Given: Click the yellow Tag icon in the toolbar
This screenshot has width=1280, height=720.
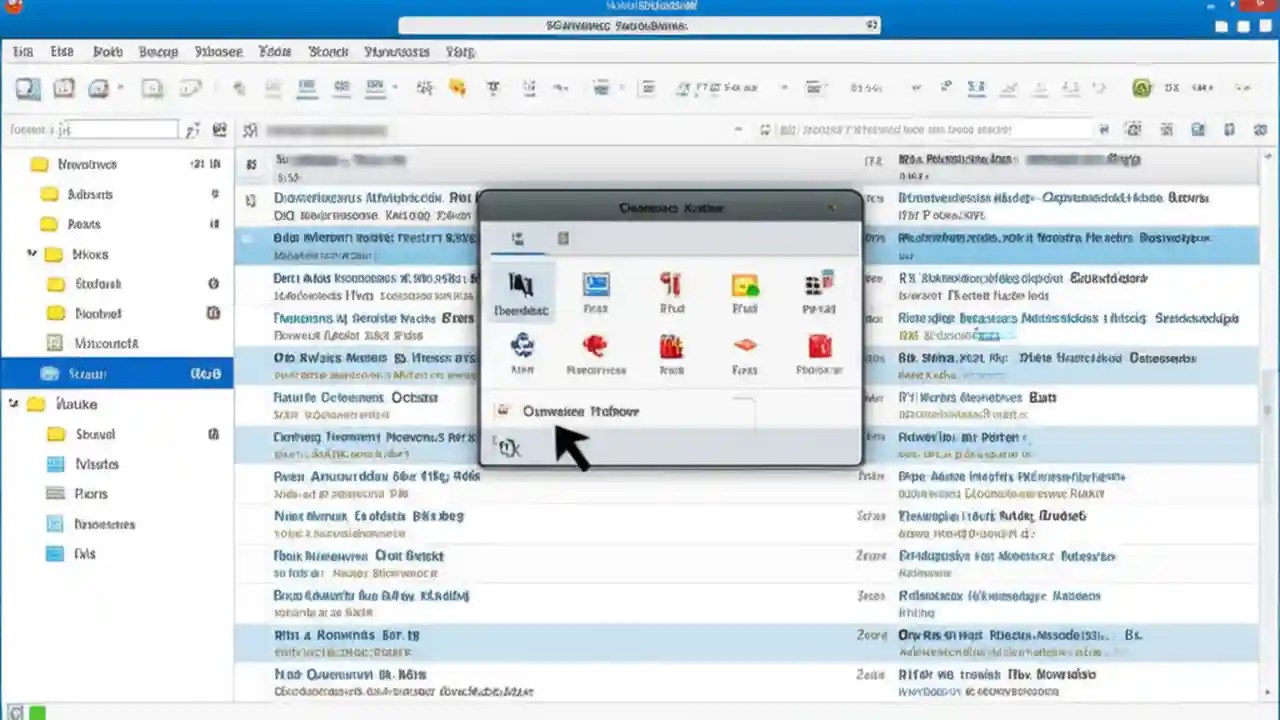Looking at the screenshot, I should (457, 88).
